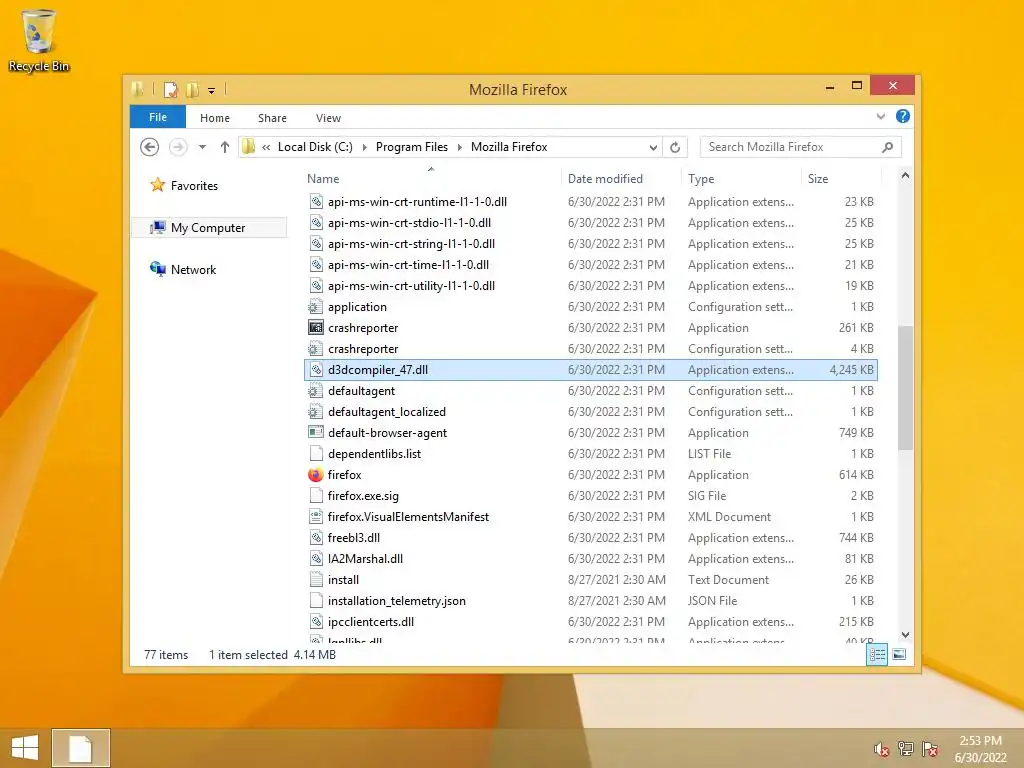Open the View ribbon tab
The image size is (1024, 768).
[328, 118]
